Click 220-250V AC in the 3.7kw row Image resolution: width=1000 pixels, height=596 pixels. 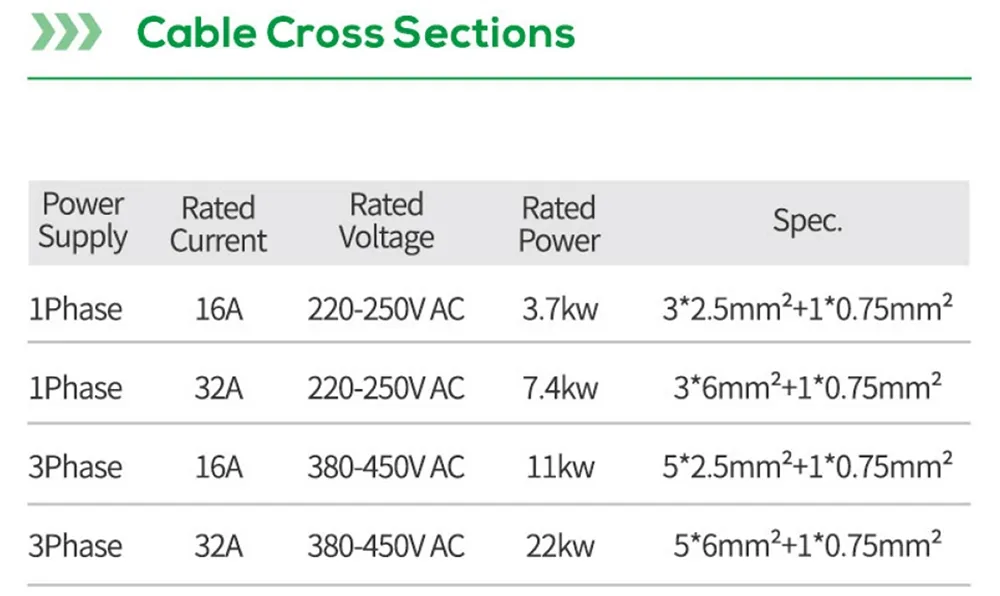click(386, 309)
